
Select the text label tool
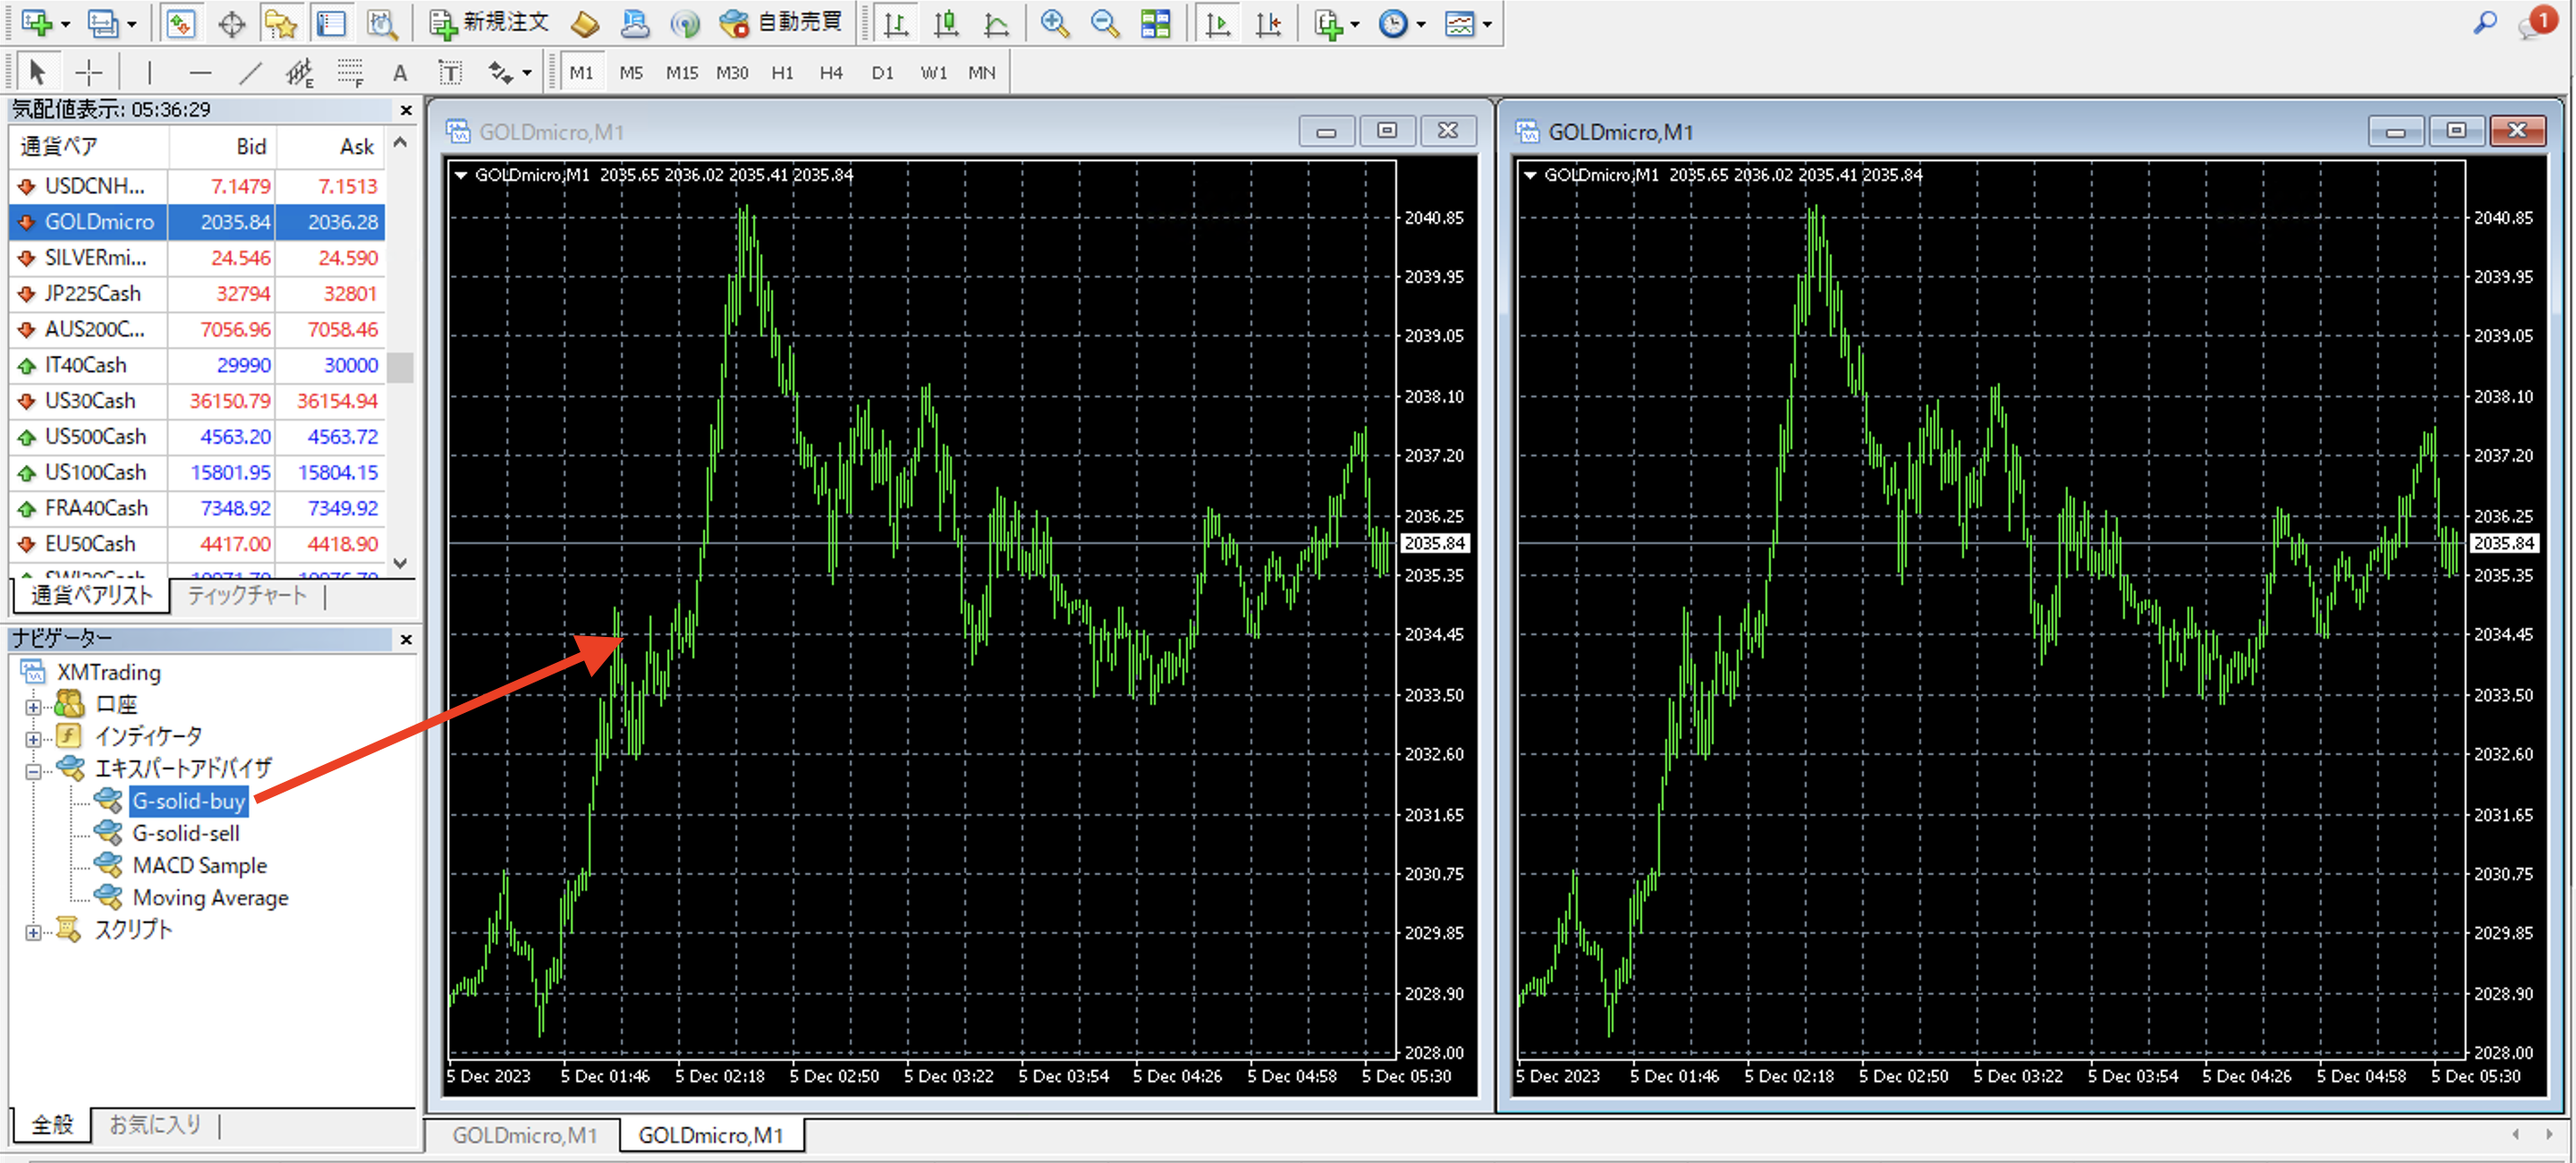click(x=450, y=72)
